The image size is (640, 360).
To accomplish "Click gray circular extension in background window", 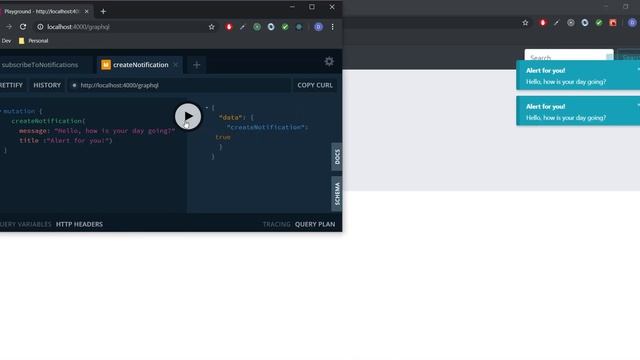I will (x=571, y=23).
